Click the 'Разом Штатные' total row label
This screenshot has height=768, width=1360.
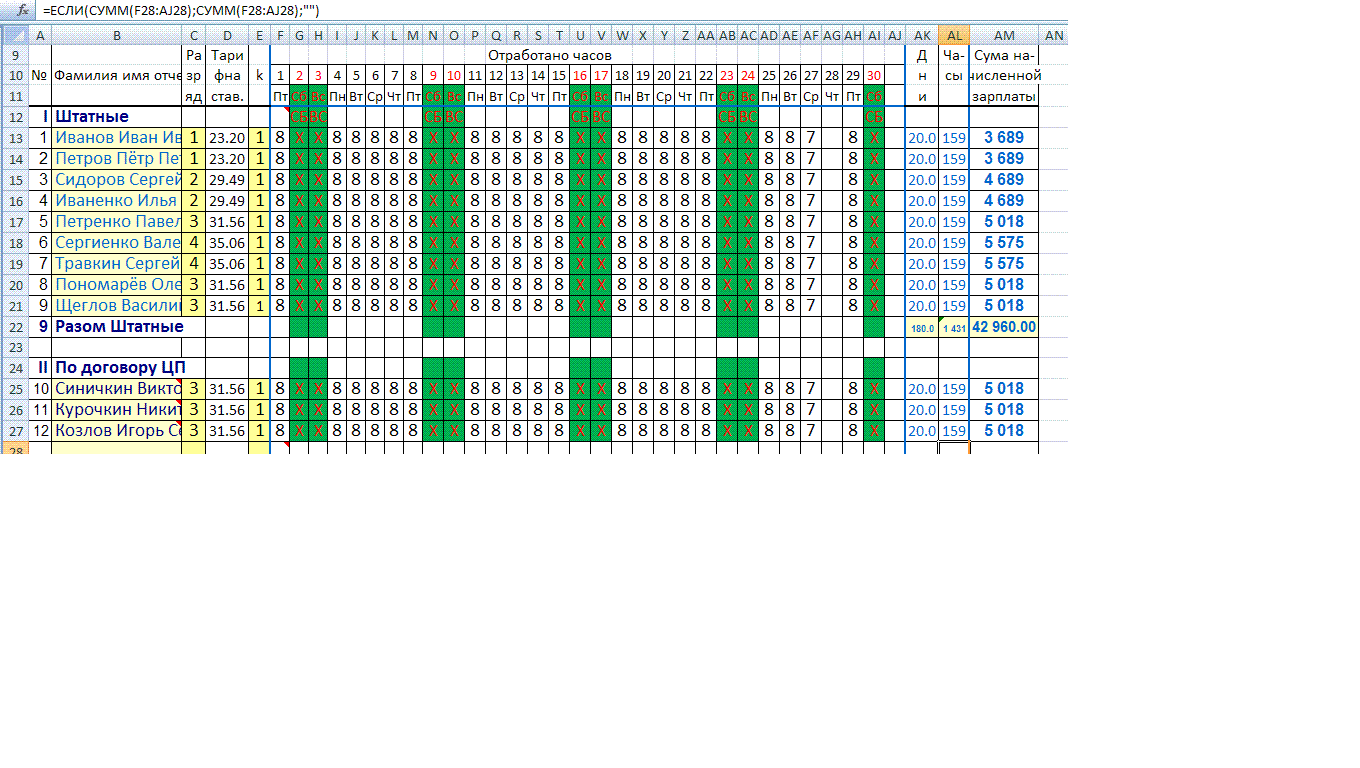(117, 326)
